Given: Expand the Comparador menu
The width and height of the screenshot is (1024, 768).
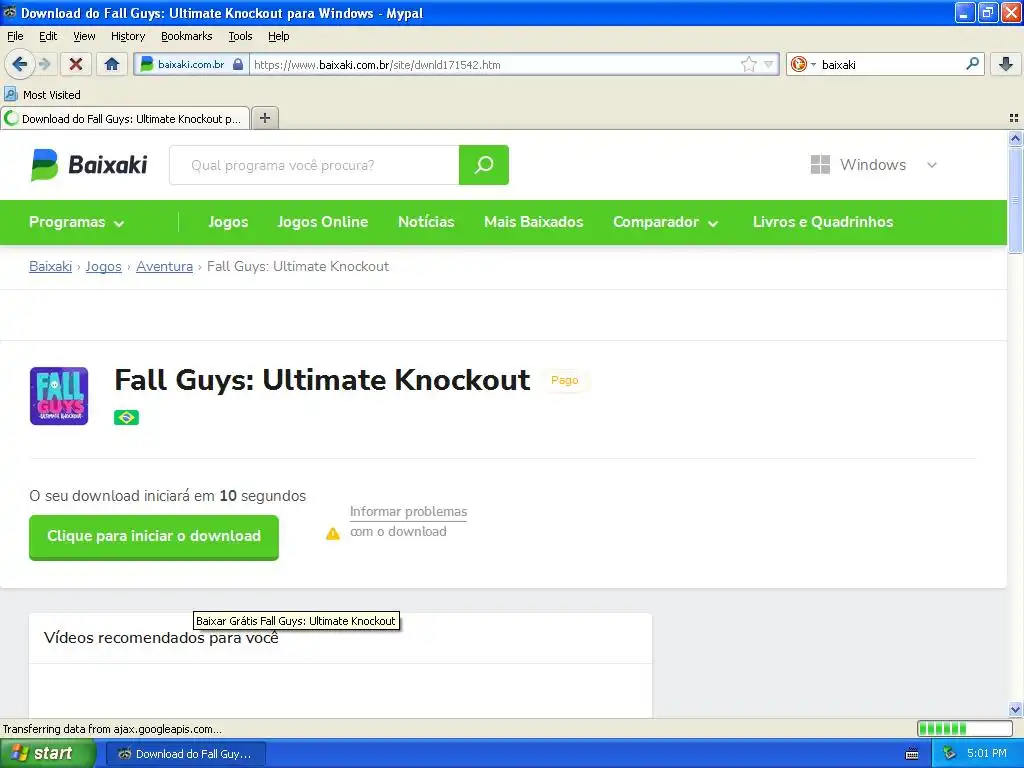Looking at the screenshot, I should pyautogui.click(x=665, y=222).
